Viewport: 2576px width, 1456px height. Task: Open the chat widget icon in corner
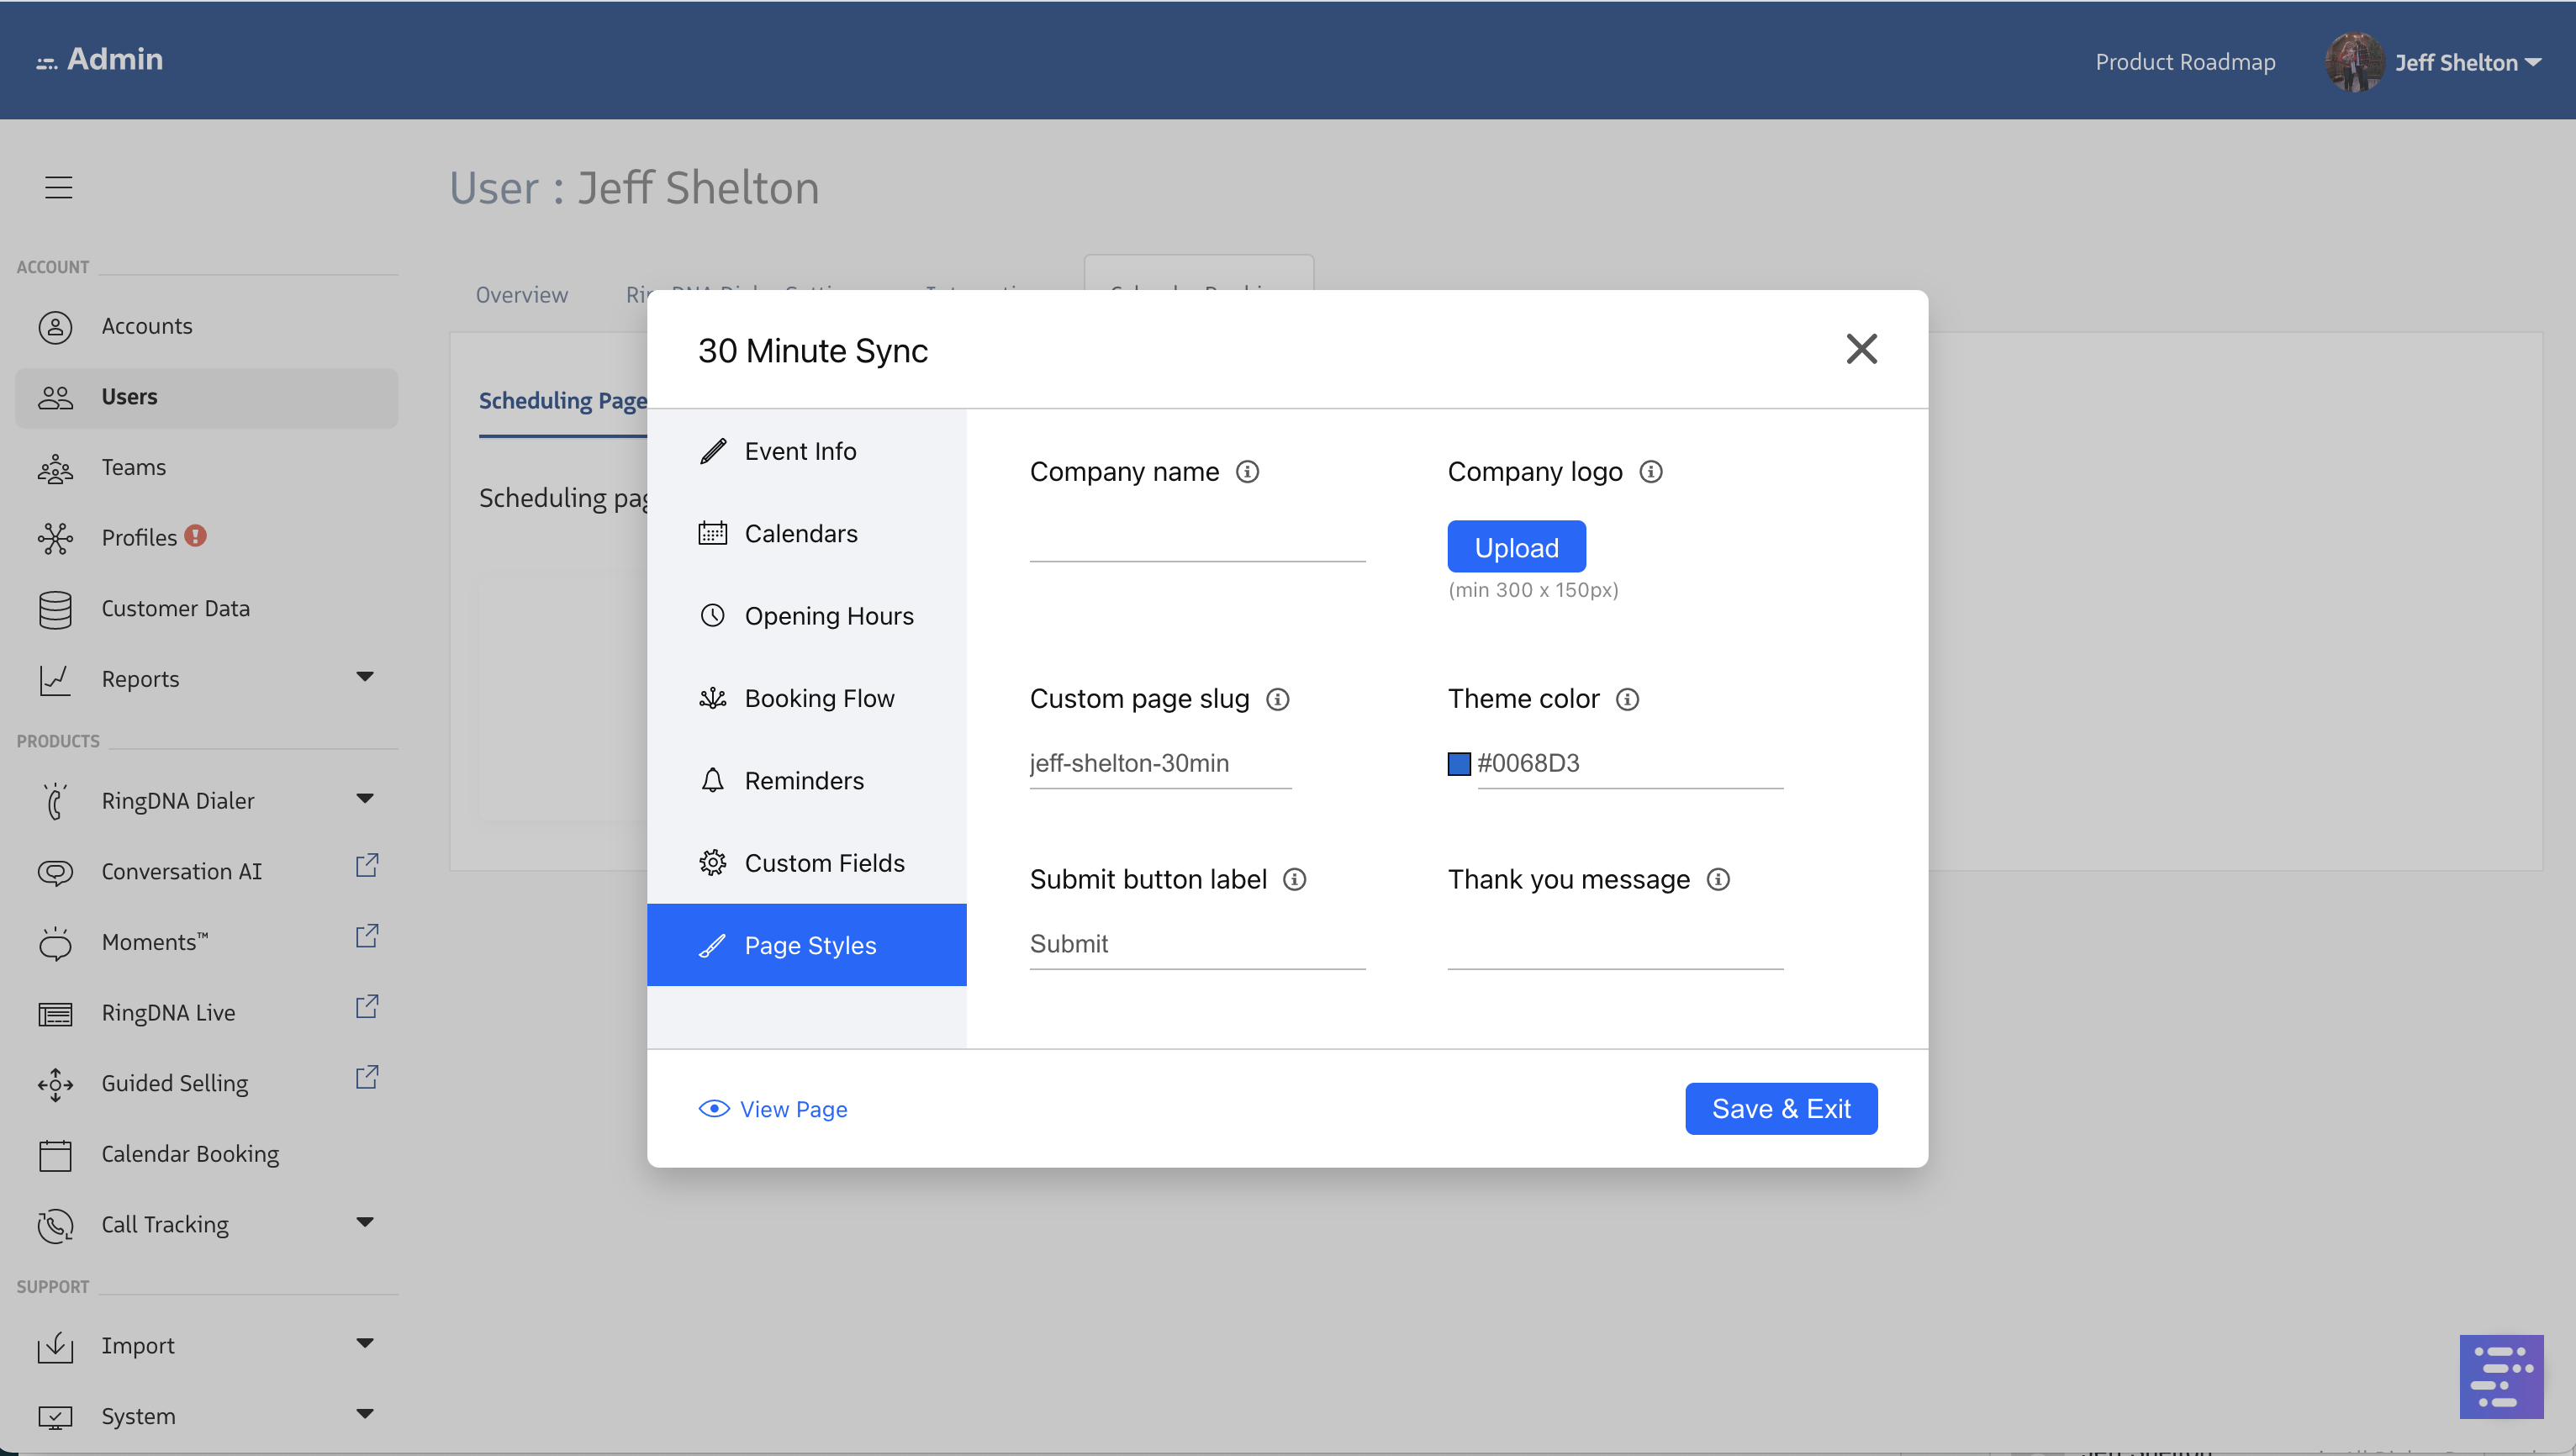tap(2500, 1376)
